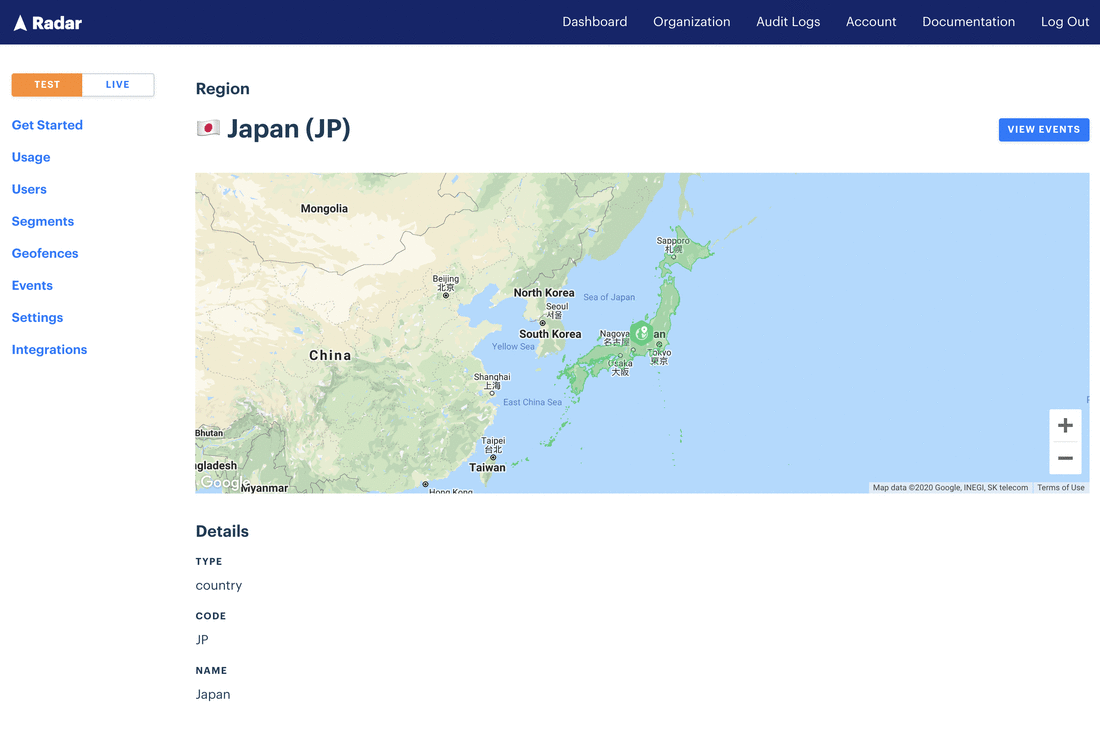Click the map data attribution text
The image size is (1100, 734).
[x=950, y=488]
